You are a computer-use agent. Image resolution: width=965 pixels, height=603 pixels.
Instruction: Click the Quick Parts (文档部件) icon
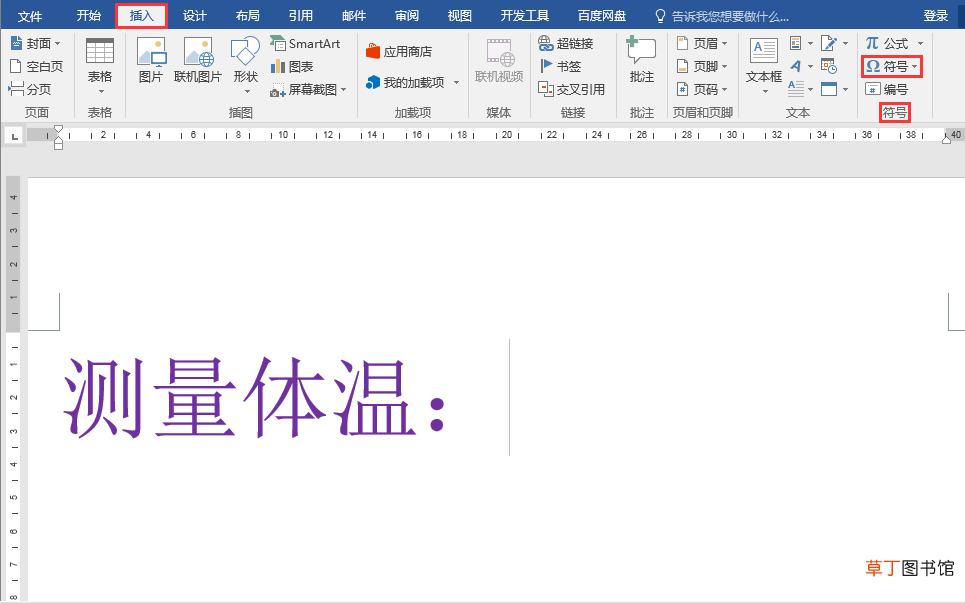(796, 43)
